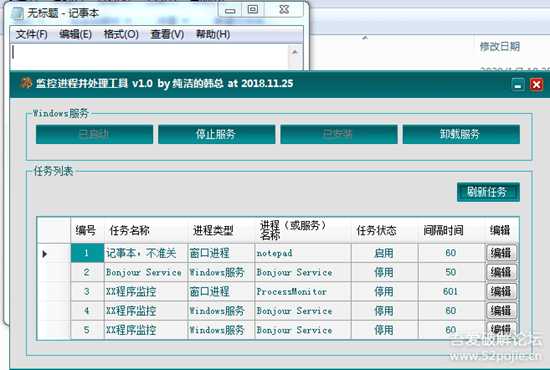Click inside the Notepad text area
The height and width of the screenshot is (370, 550).
tap(150, 57)
